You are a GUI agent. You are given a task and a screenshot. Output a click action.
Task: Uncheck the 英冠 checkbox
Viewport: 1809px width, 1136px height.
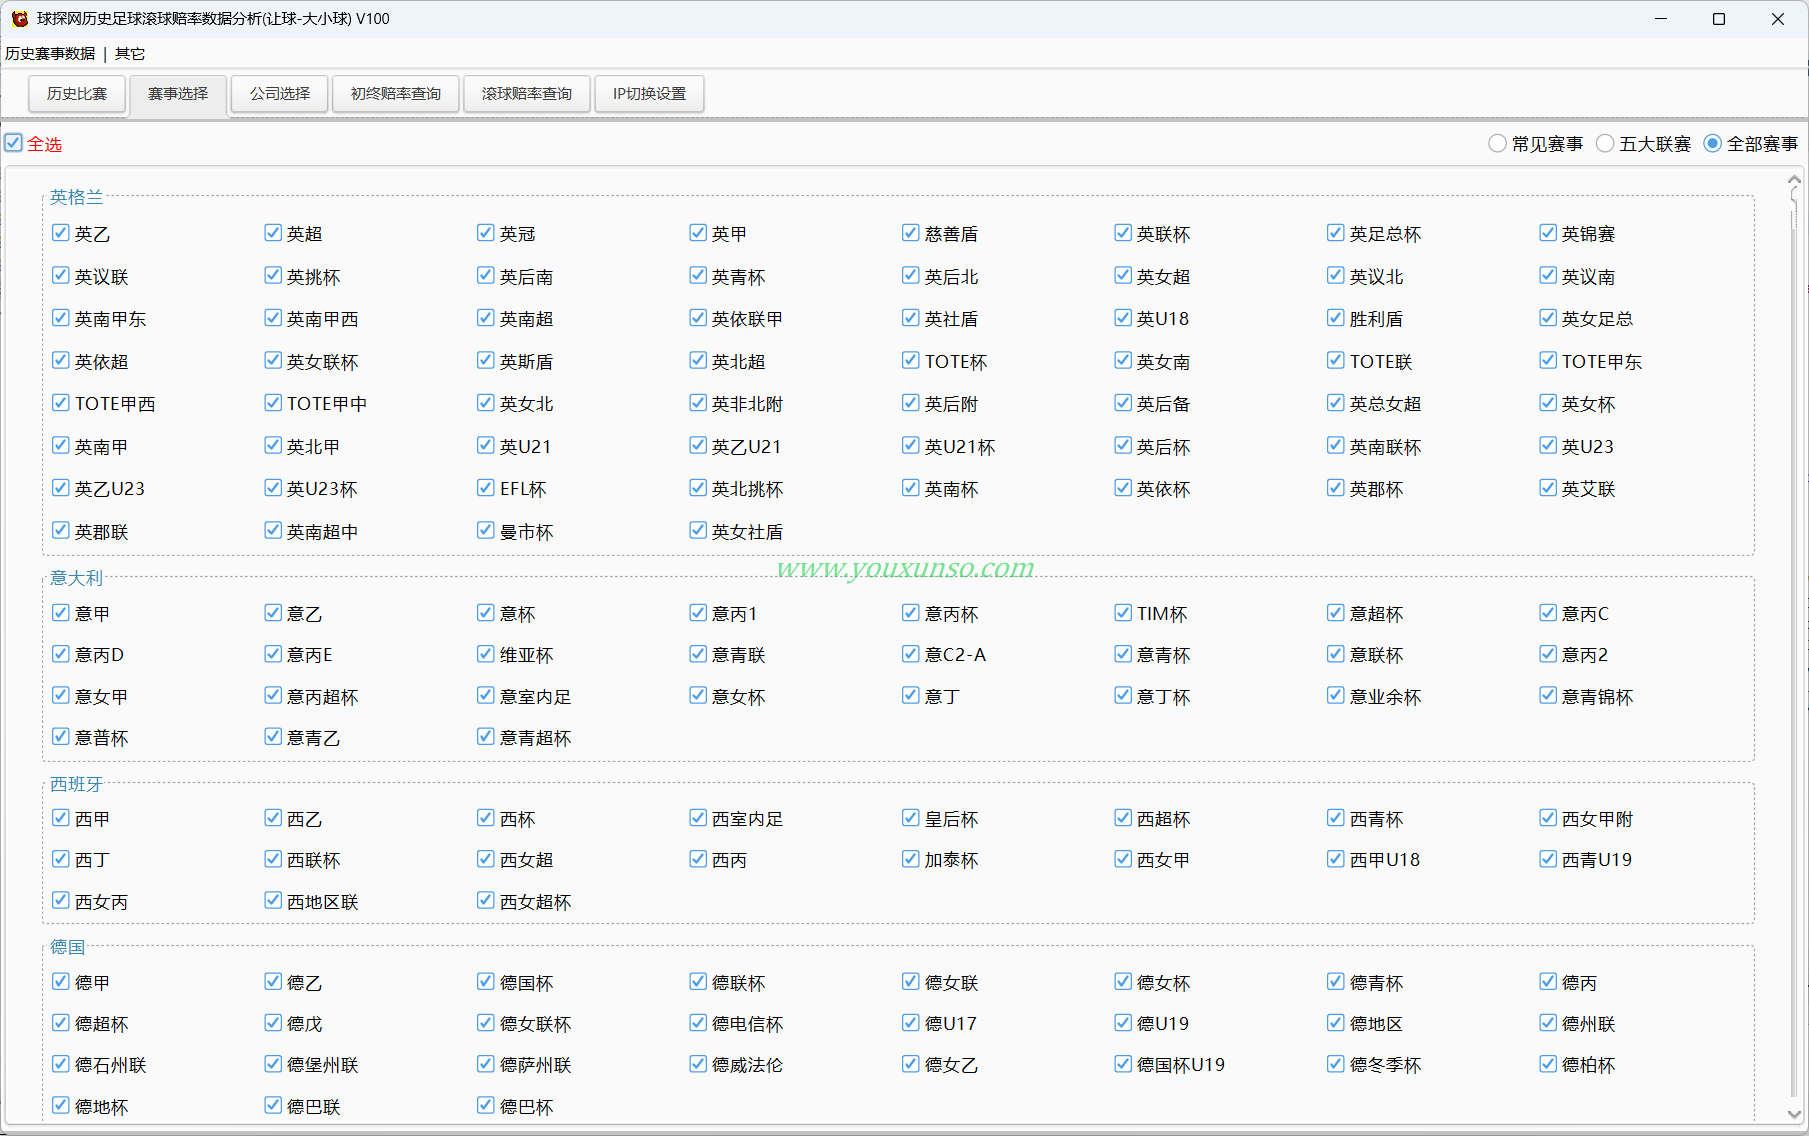click(486, 233)
